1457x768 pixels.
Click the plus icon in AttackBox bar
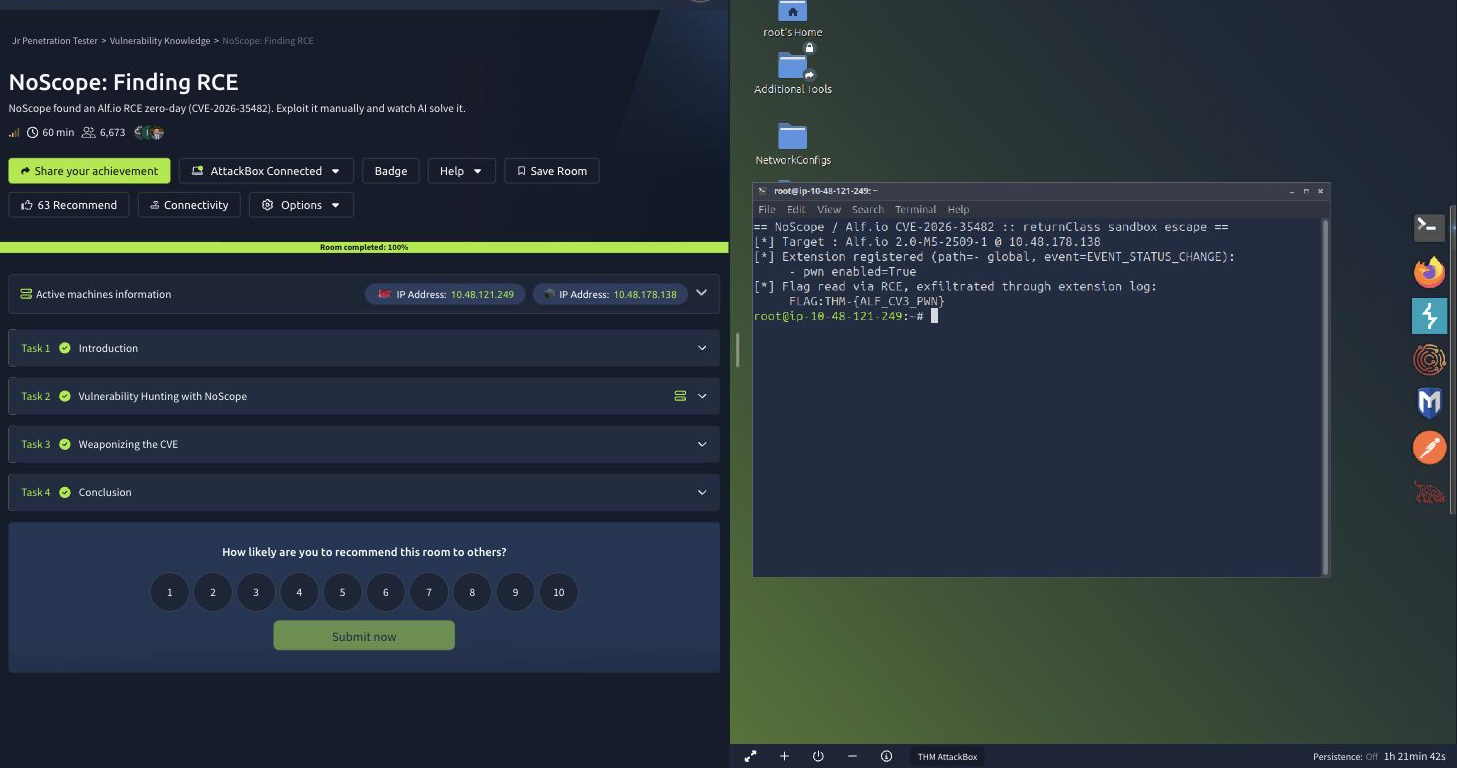(x=784, y=756)
